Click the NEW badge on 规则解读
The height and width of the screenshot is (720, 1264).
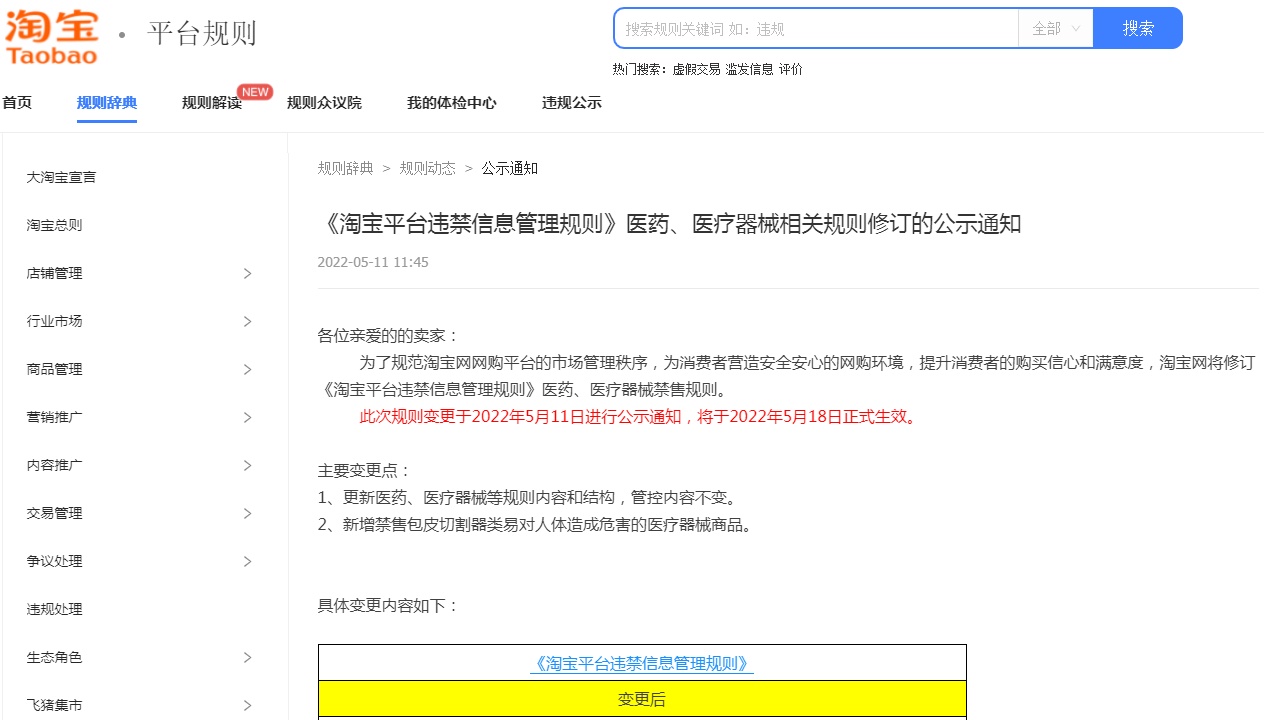point(255,92)
